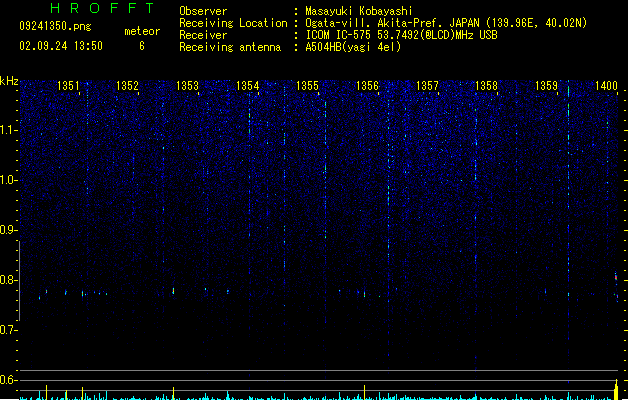Click the 1352 time marker
The width and height of the screenshot is (629, 400).
point(127,86)
